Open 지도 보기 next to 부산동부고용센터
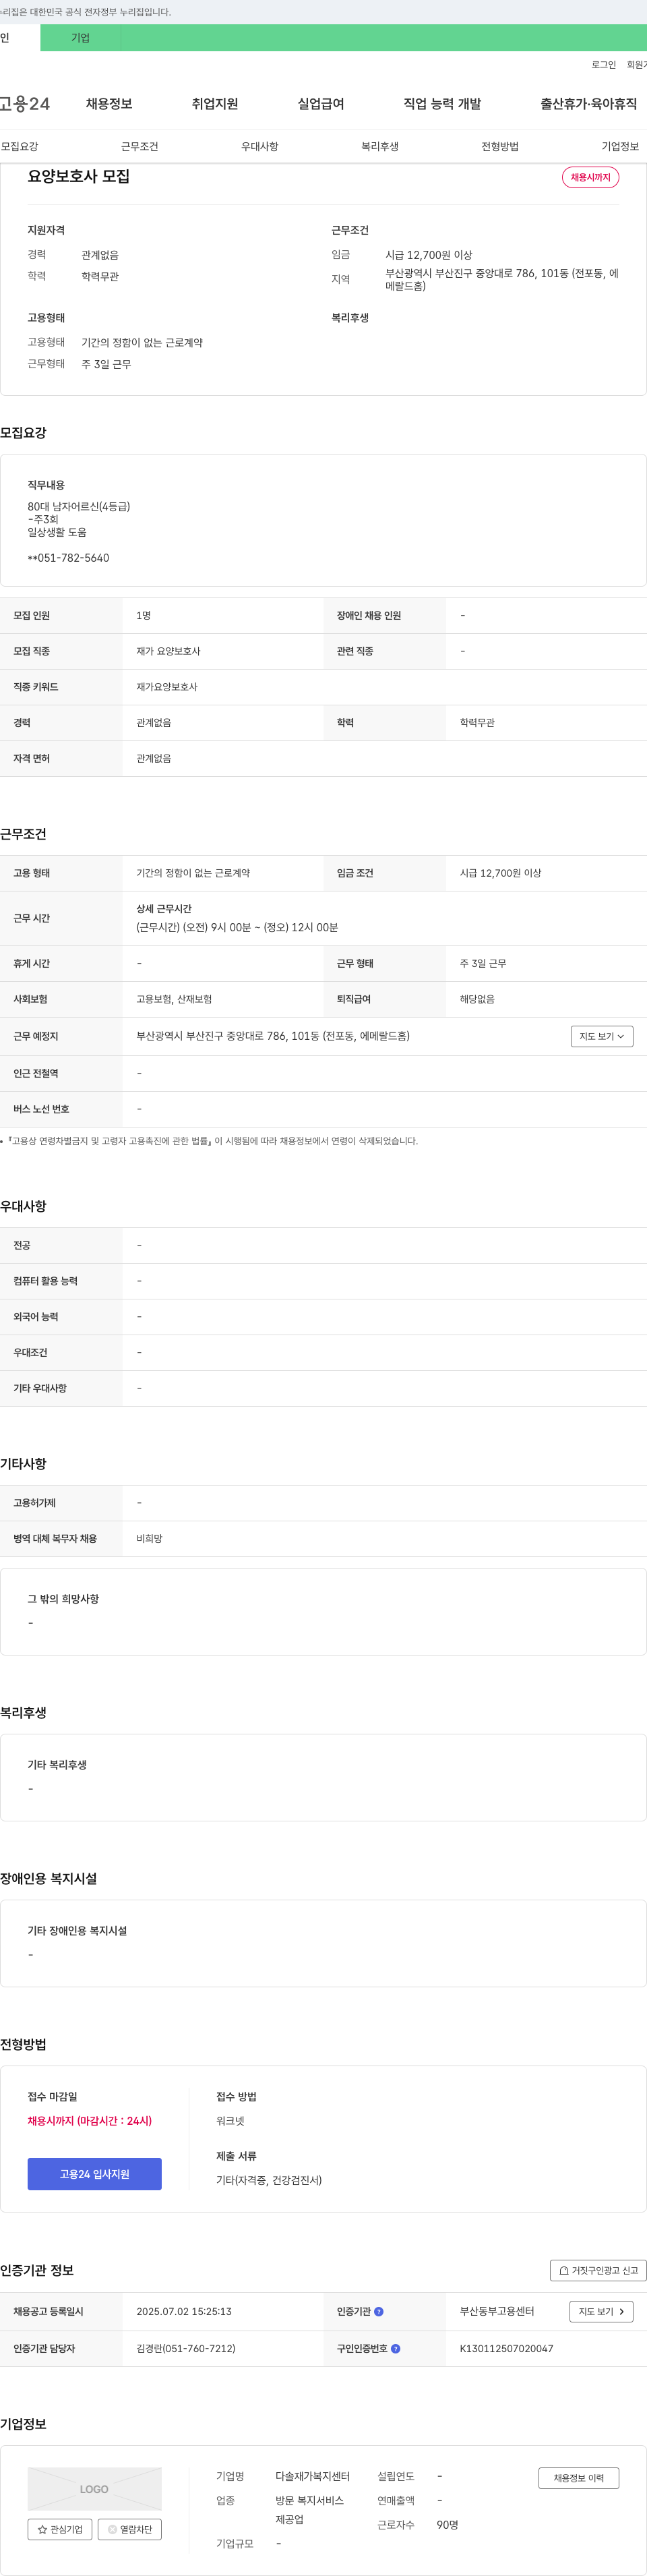The image size is (647, 2576). (601, 2311)
